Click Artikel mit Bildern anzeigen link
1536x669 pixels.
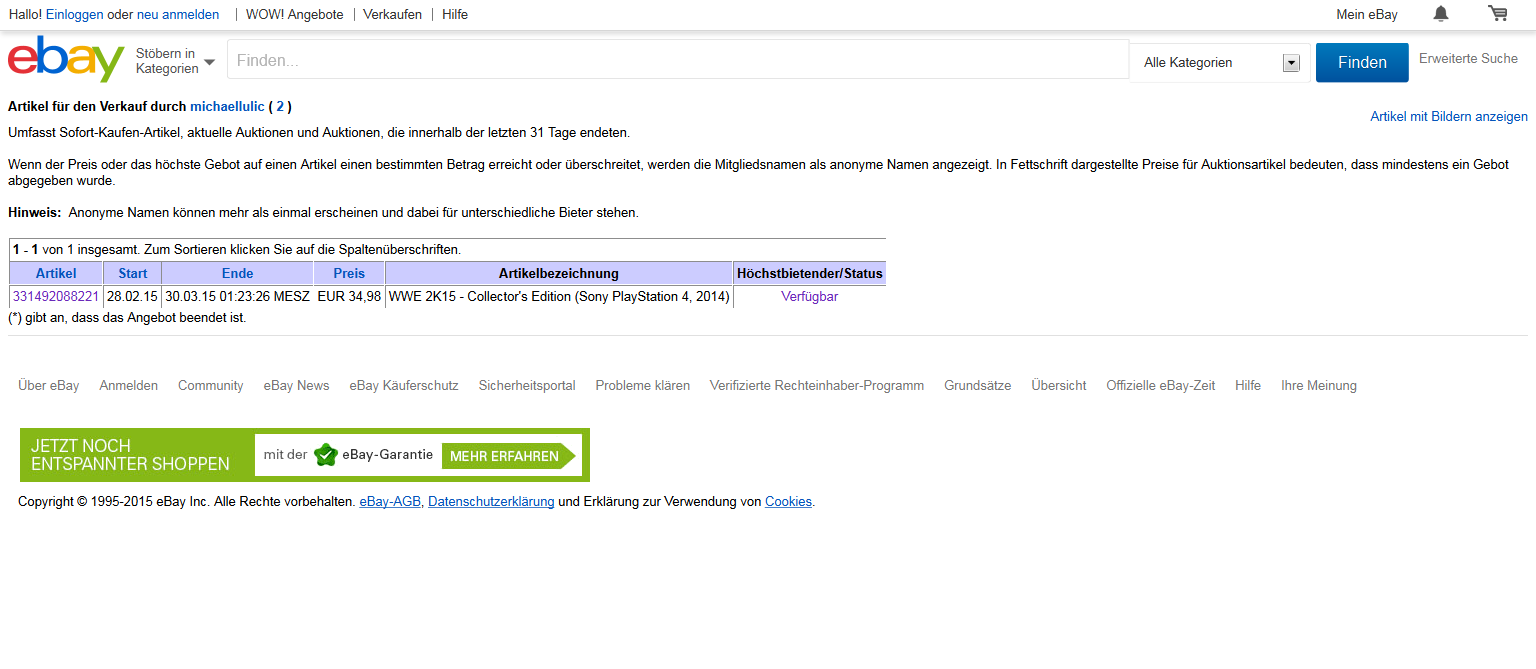pyautogui.click(x=1448, y=117)
